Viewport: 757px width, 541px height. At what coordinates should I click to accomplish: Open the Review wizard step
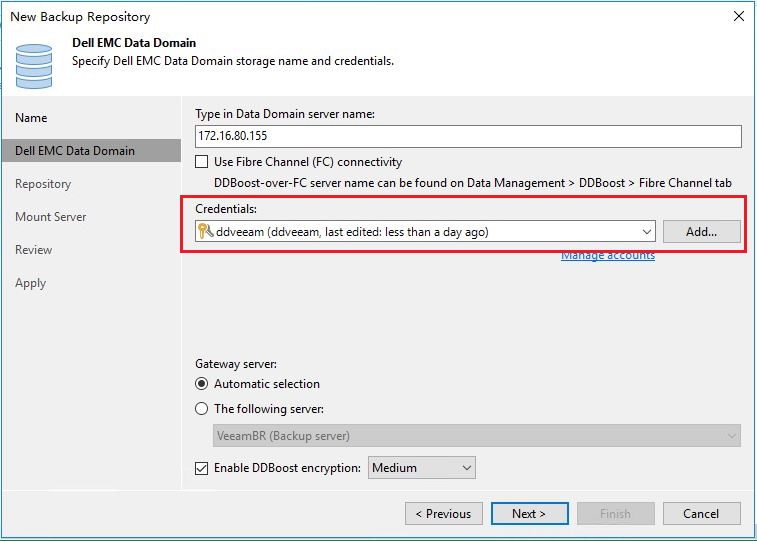point(33,250)
